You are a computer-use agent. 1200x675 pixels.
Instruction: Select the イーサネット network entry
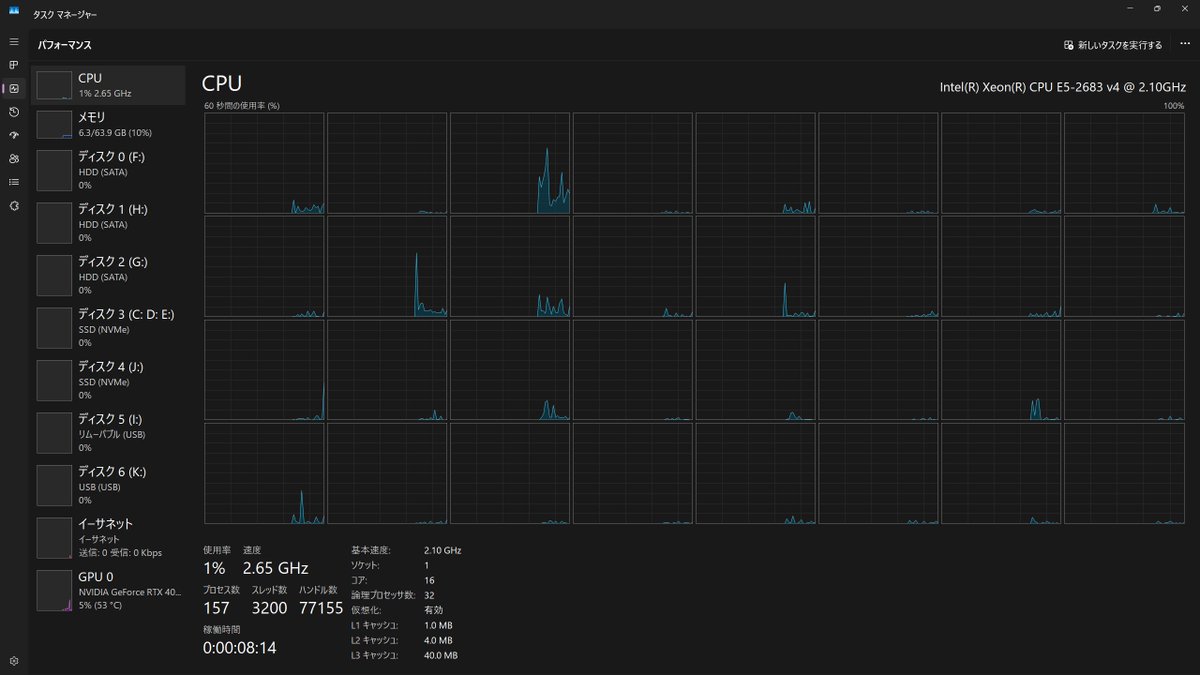pos(108,537)
